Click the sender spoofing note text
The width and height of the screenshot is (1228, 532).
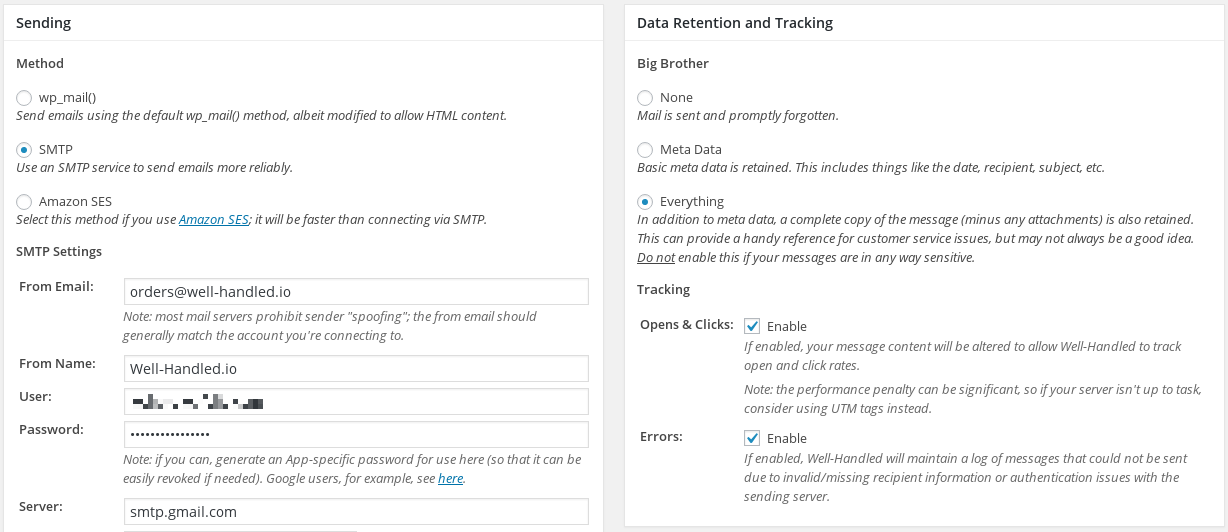point(330,326)
